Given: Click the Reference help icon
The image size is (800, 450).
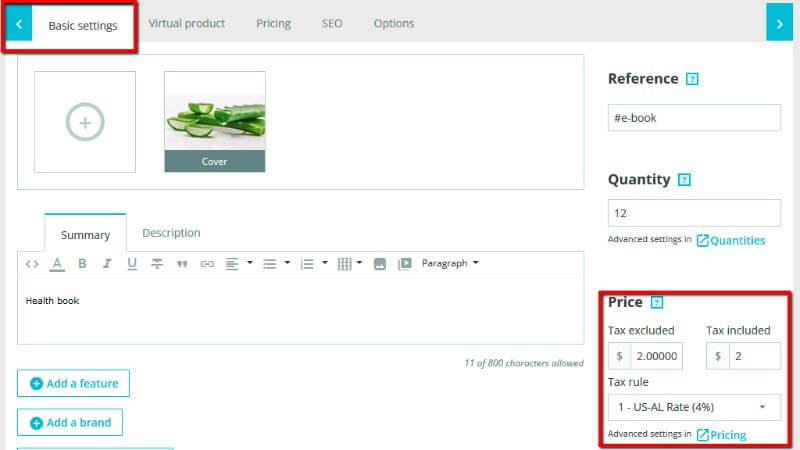Looking at the screenshot, I should point(692,79).
